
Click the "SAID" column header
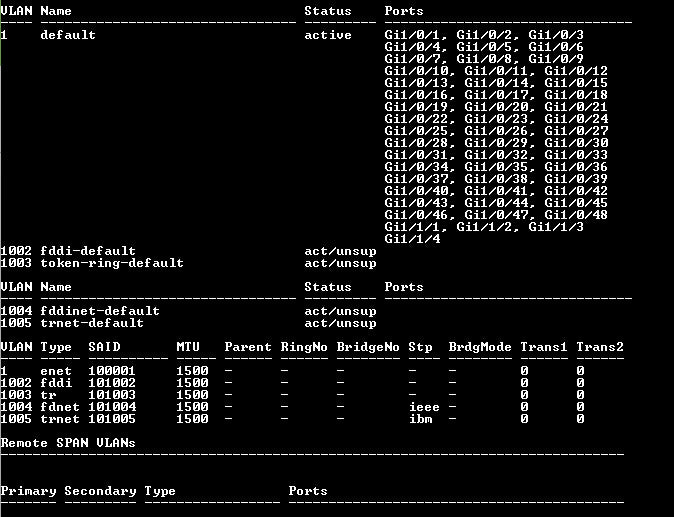[104, 347]
